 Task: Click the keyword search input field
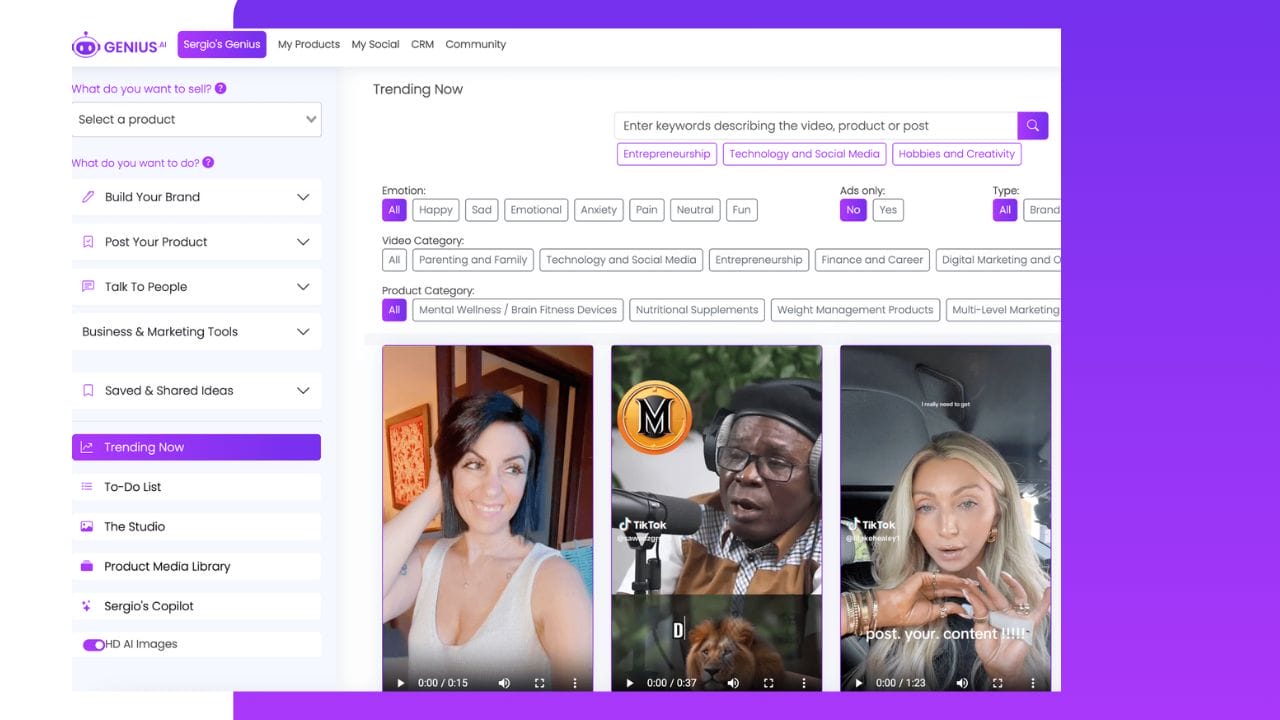815,126
